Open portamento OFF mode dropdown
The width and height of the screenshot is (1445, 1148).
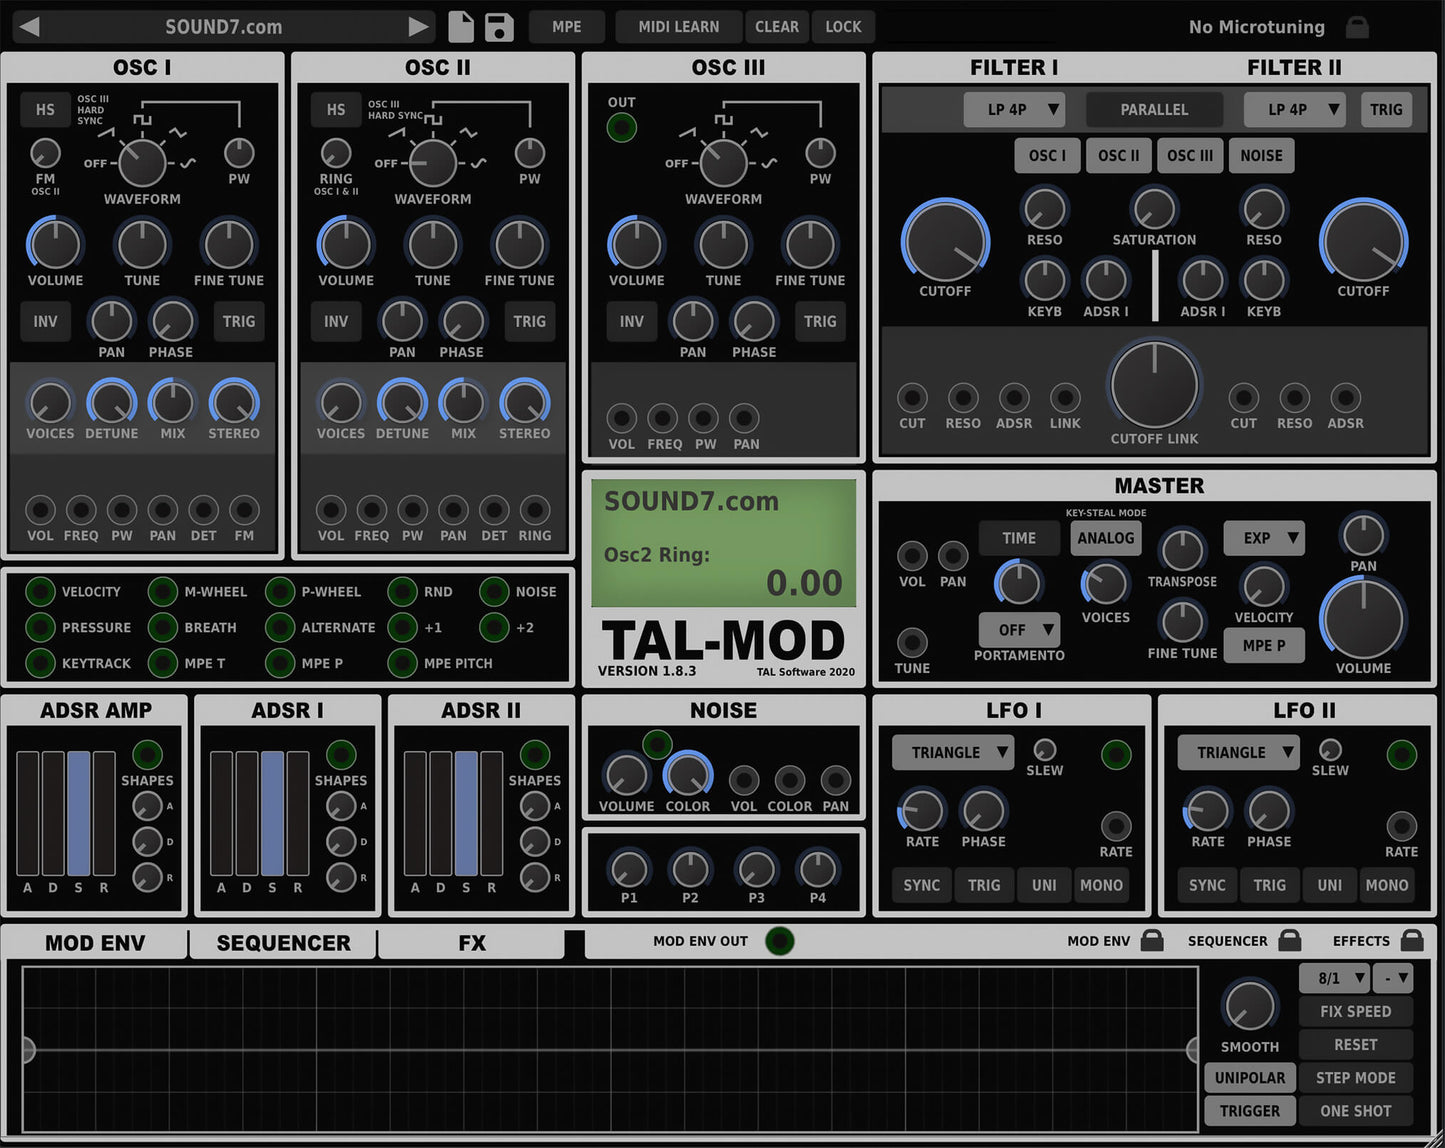pyautogui.click(x=1019, y=630)
